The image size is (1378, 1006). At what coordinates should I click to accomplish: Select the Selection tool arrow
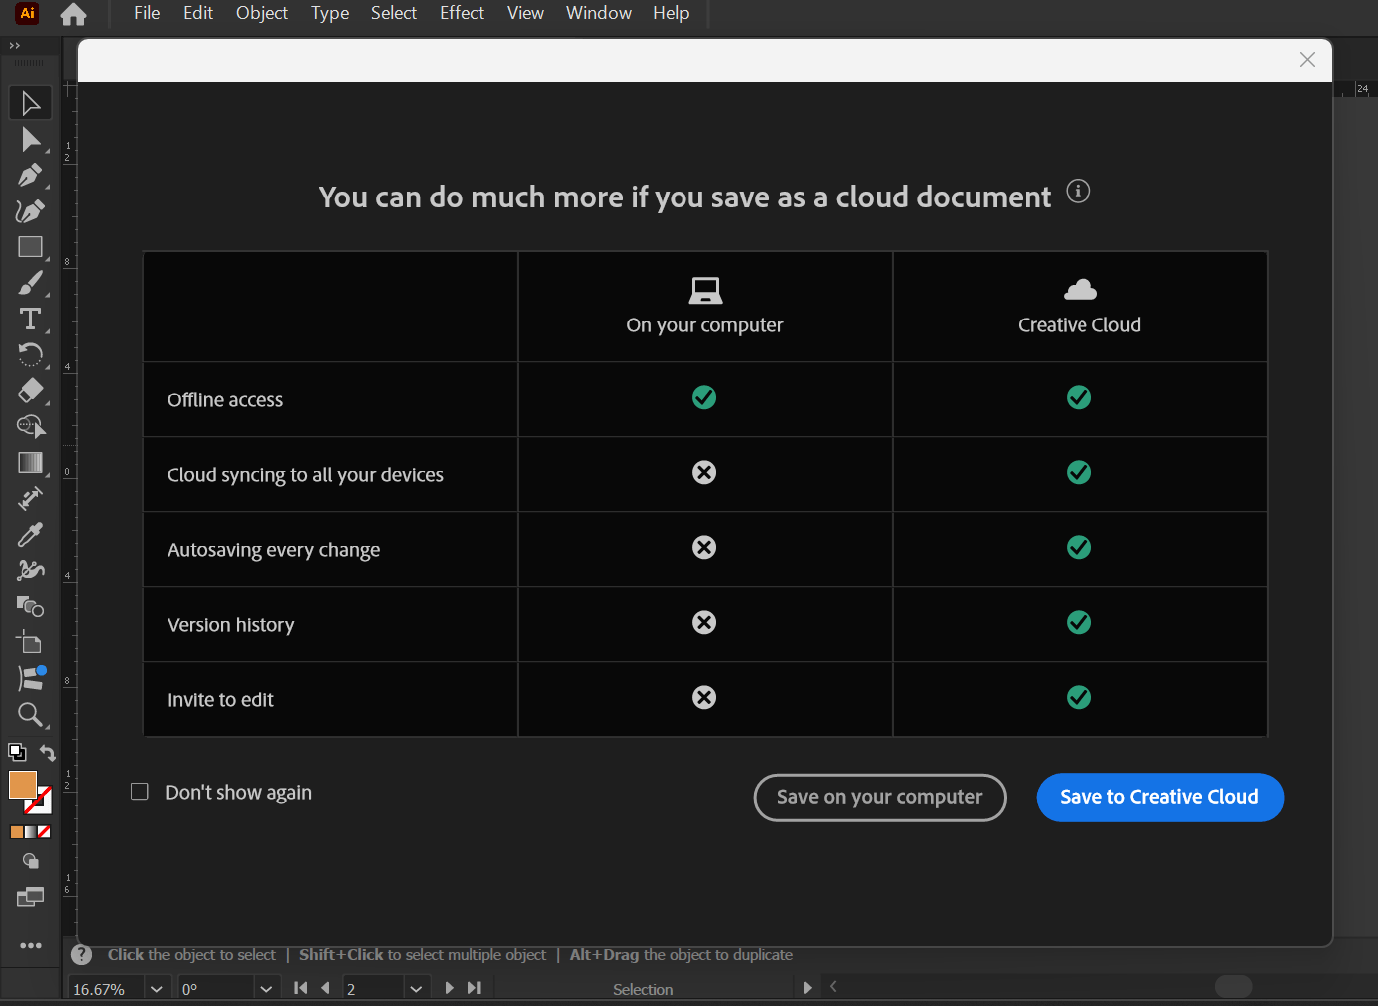pos(30,103)
